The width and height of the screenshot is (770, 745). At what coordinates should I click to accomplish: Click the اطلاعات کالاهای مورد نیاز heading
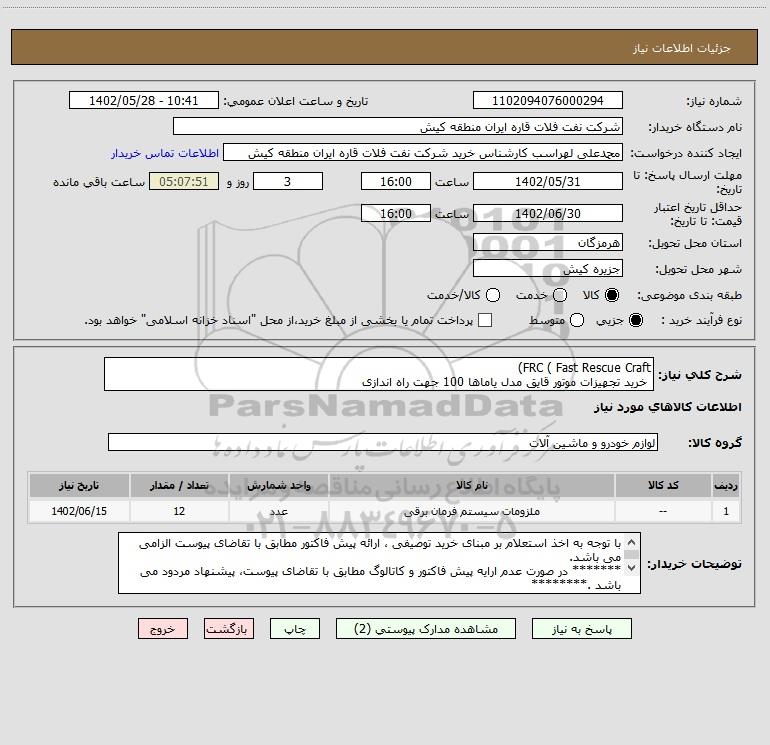tap(668, 407)
